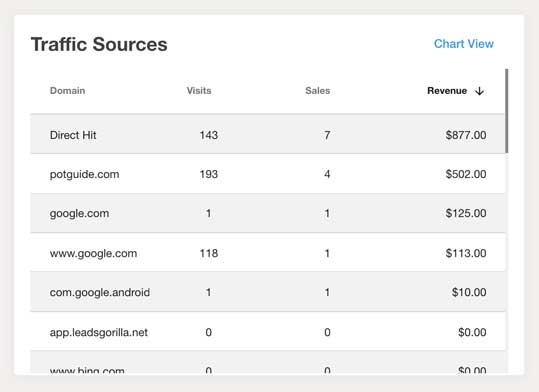Viewport: 539px width, 392px height.
Task: Click the www.google.com domain cell
Action: [x=93, y=253]
